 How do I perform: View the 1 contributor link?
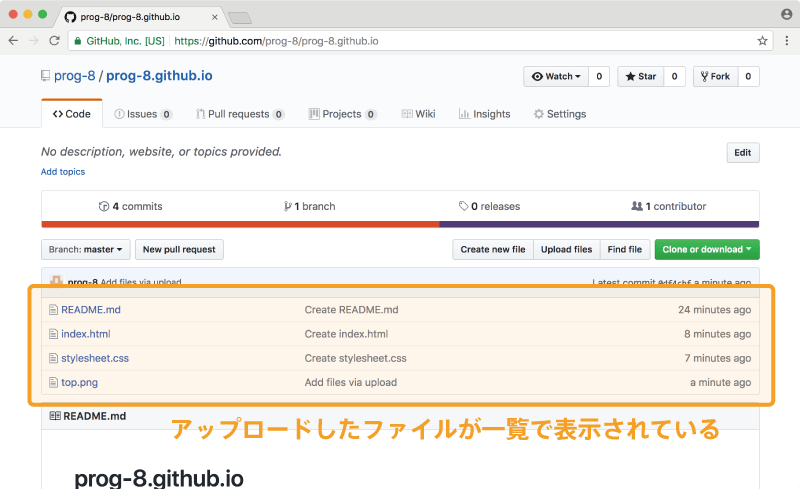668,206
